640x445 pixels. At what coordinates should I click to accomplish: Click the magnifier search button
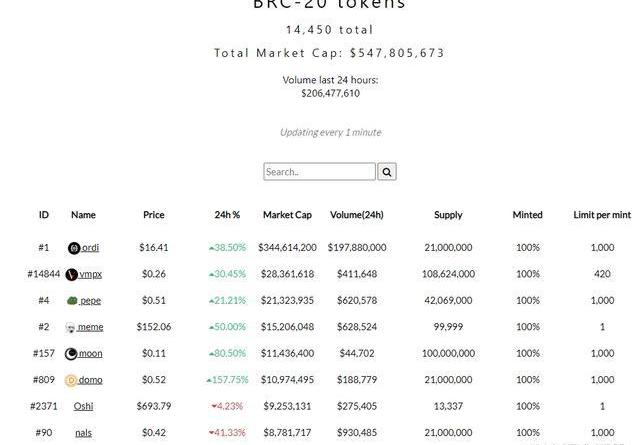point(387,172)
